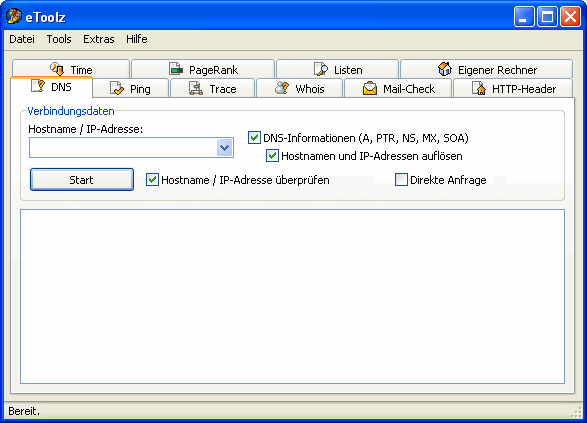Open the Listen tab magnifier icon

click(x=320, y=69)
